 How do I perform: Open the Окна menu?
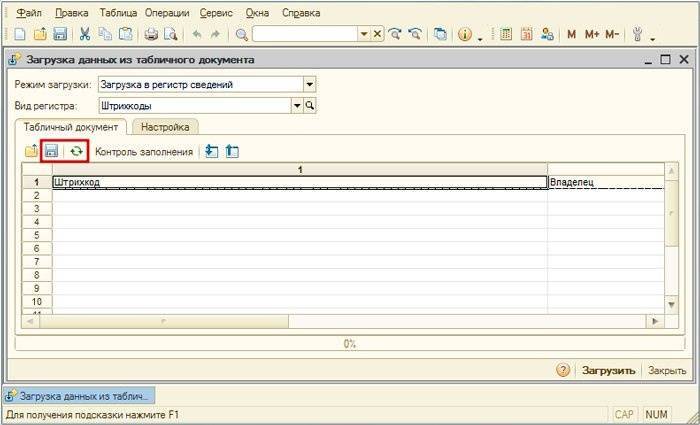coord(257,13)
